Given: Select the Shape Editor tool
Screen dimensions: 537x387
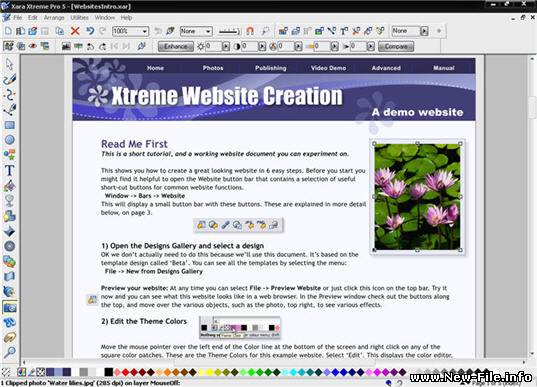Looking at the screenshot, I should click(9, 95).
